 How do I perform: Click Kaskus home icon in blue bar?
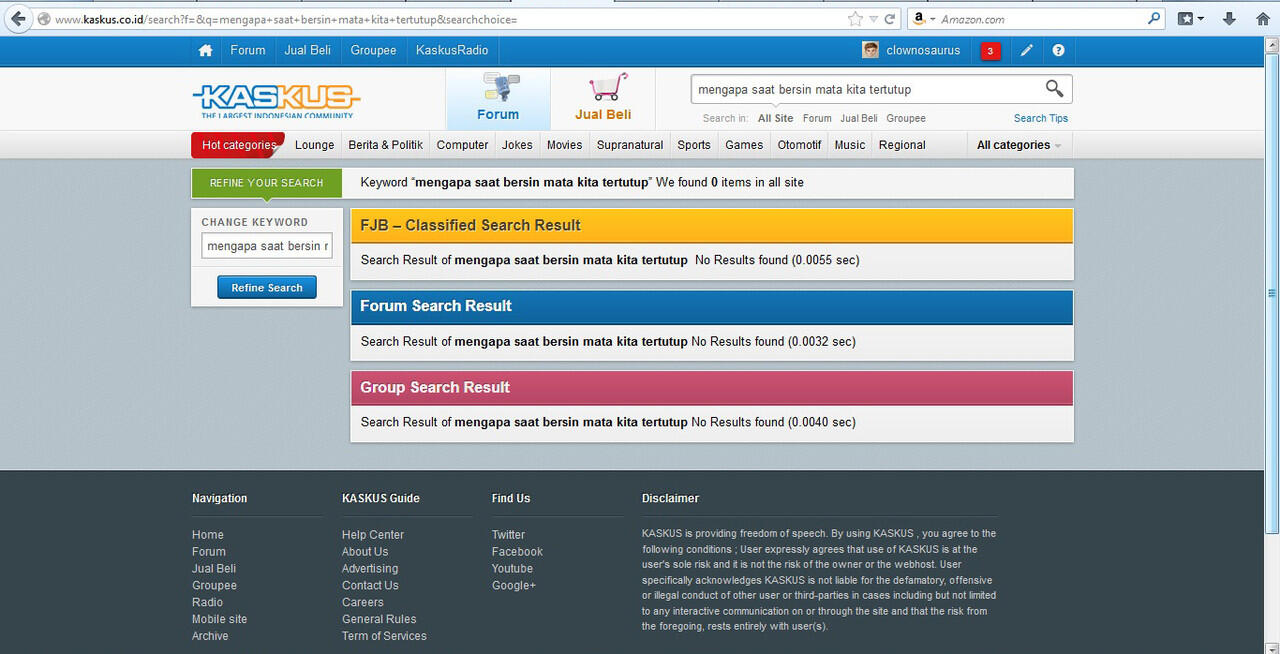205,50
